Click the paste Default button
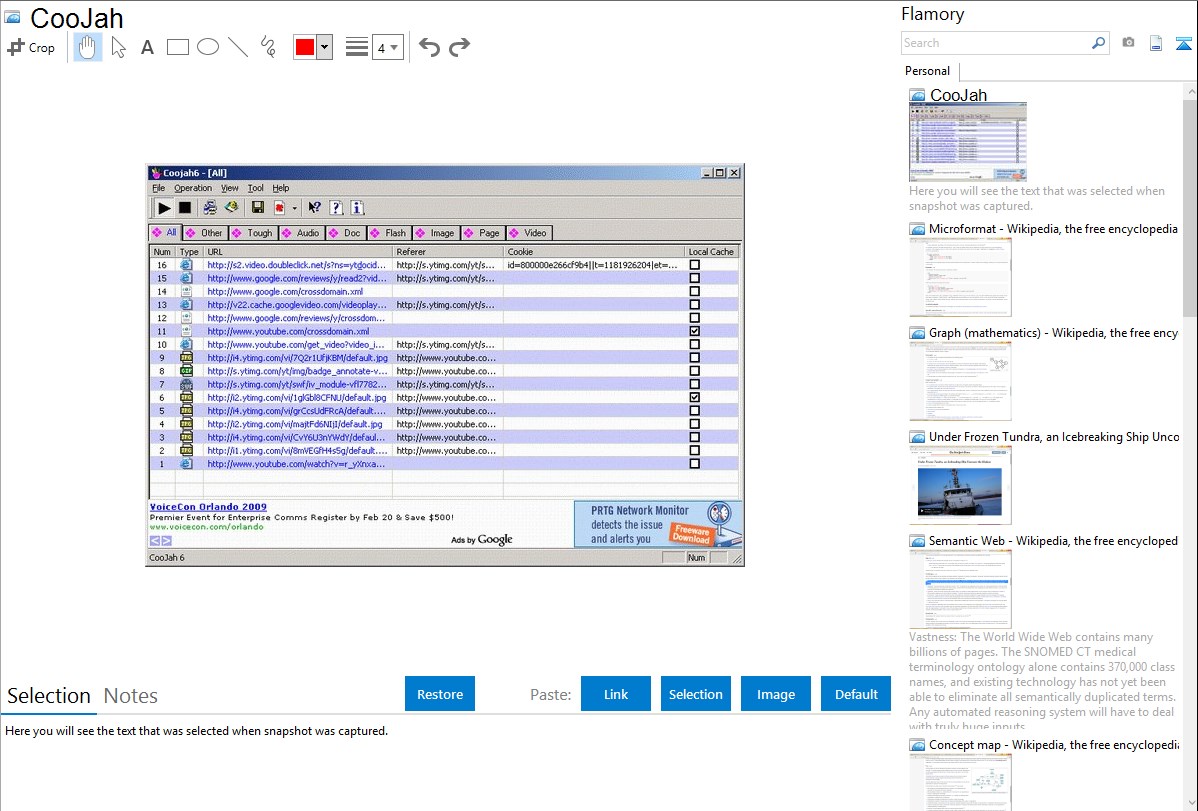Image resolution: width=1198 pixels, height=811 pixels. (x=856, y=694)
